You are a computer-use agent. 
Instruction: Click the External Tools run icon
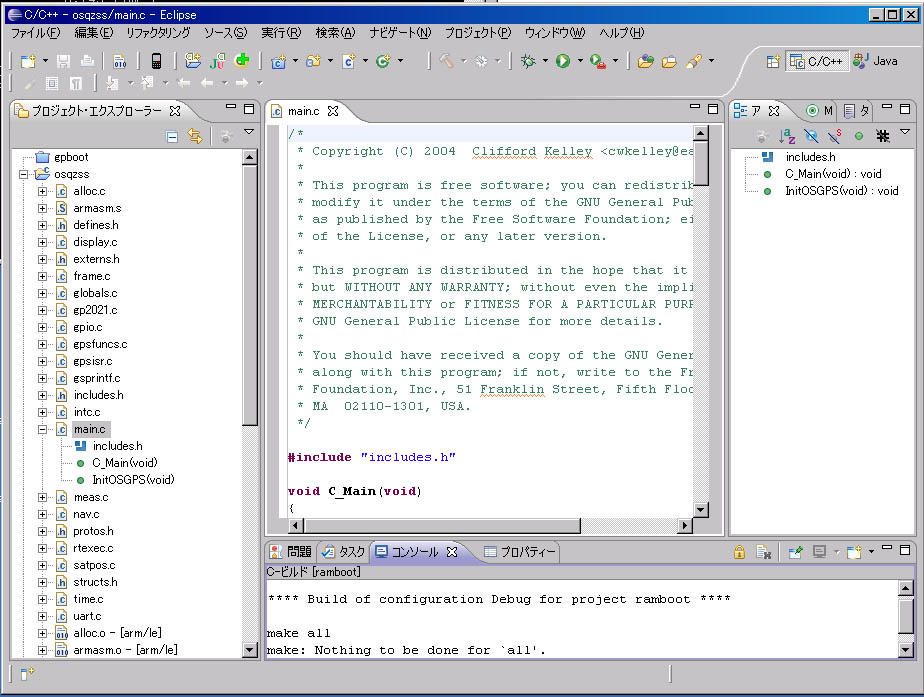[x=597, y=61]
